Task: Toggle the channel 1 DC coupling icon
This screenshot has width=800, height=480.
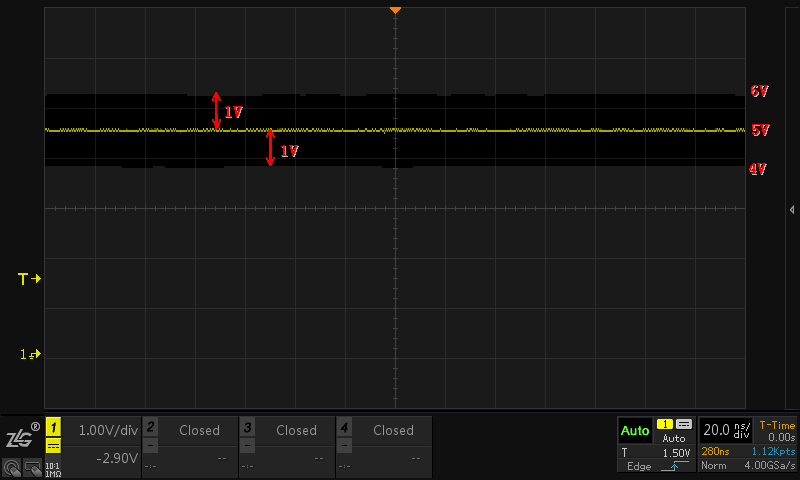Action: 53,445
